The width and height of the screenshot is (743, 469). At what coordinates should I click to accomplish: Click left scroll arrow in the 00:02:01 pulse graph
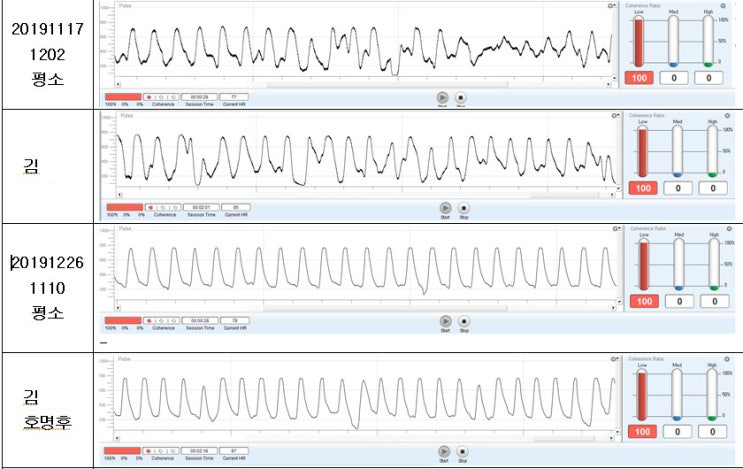[x=119, y=194]
